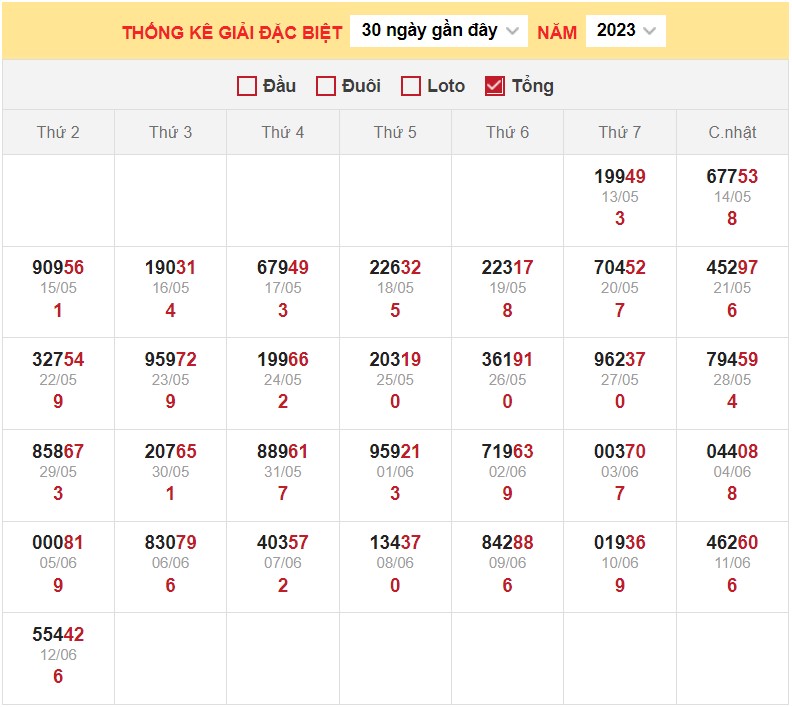The width and height of the screenshot is (792, 707).
Task: Click the NĂM label
Action: (557, 32)
